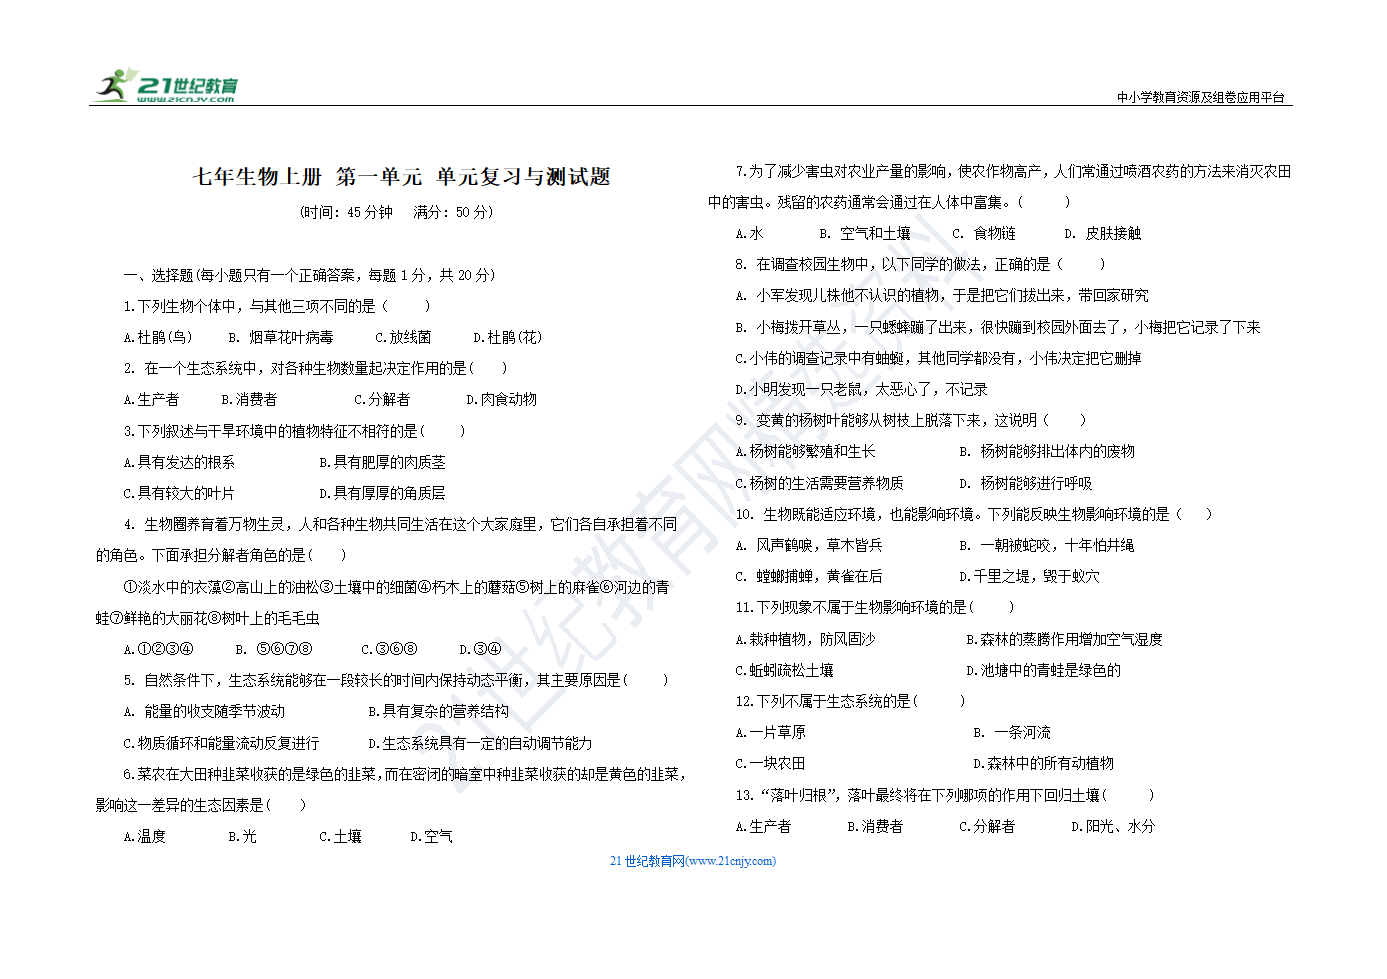Select option A.栽种植物，防风固沙
This screenshot has width=1387, height=979.
point(805,639)
